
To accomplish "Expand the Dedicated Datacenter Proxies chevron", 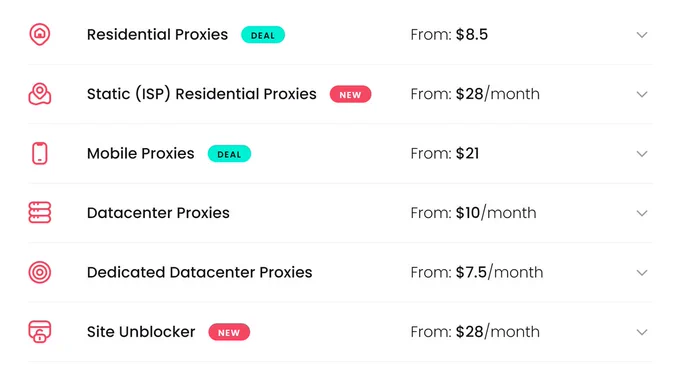I will (642, 272).
